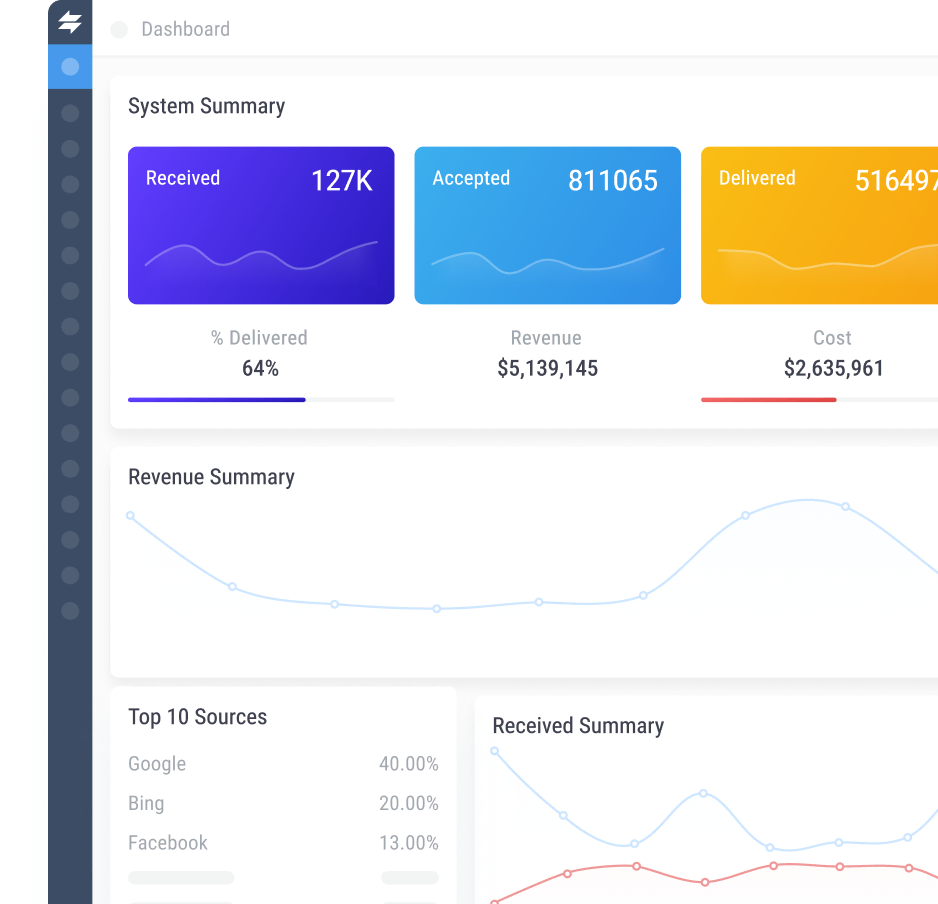Click the purple % Delivered progress bar
This screenshot has height=904, width=938.
[216, 399]
